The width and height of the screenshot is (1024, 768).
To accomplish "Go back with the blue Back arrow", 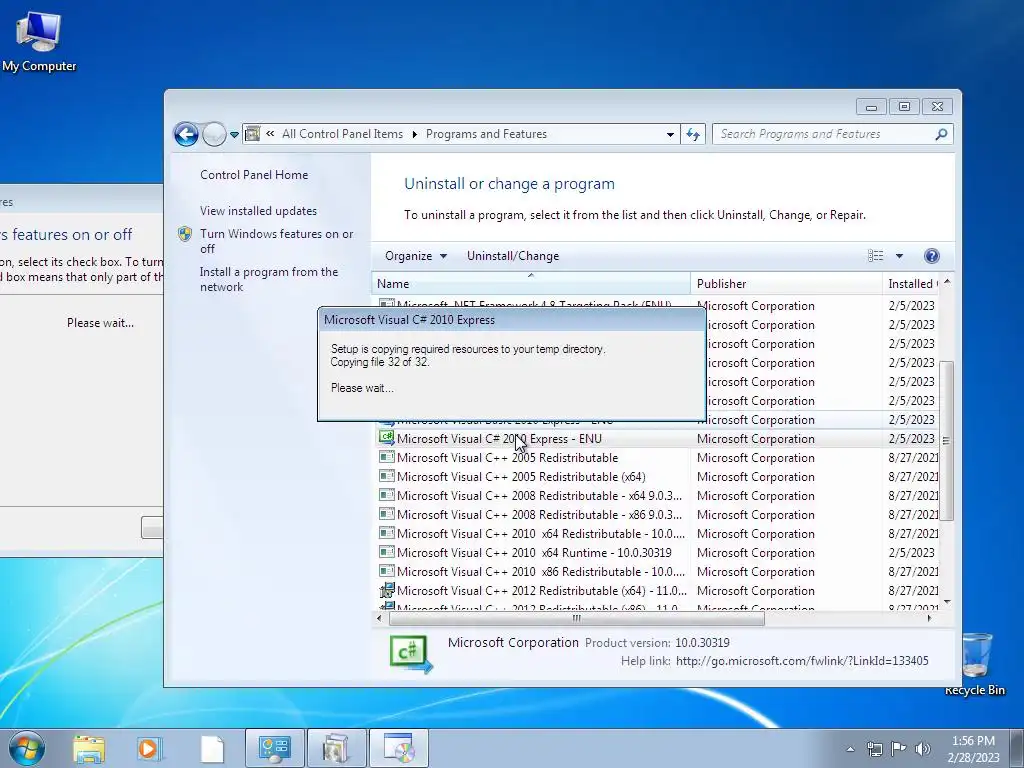I will [x=186, y=135].
